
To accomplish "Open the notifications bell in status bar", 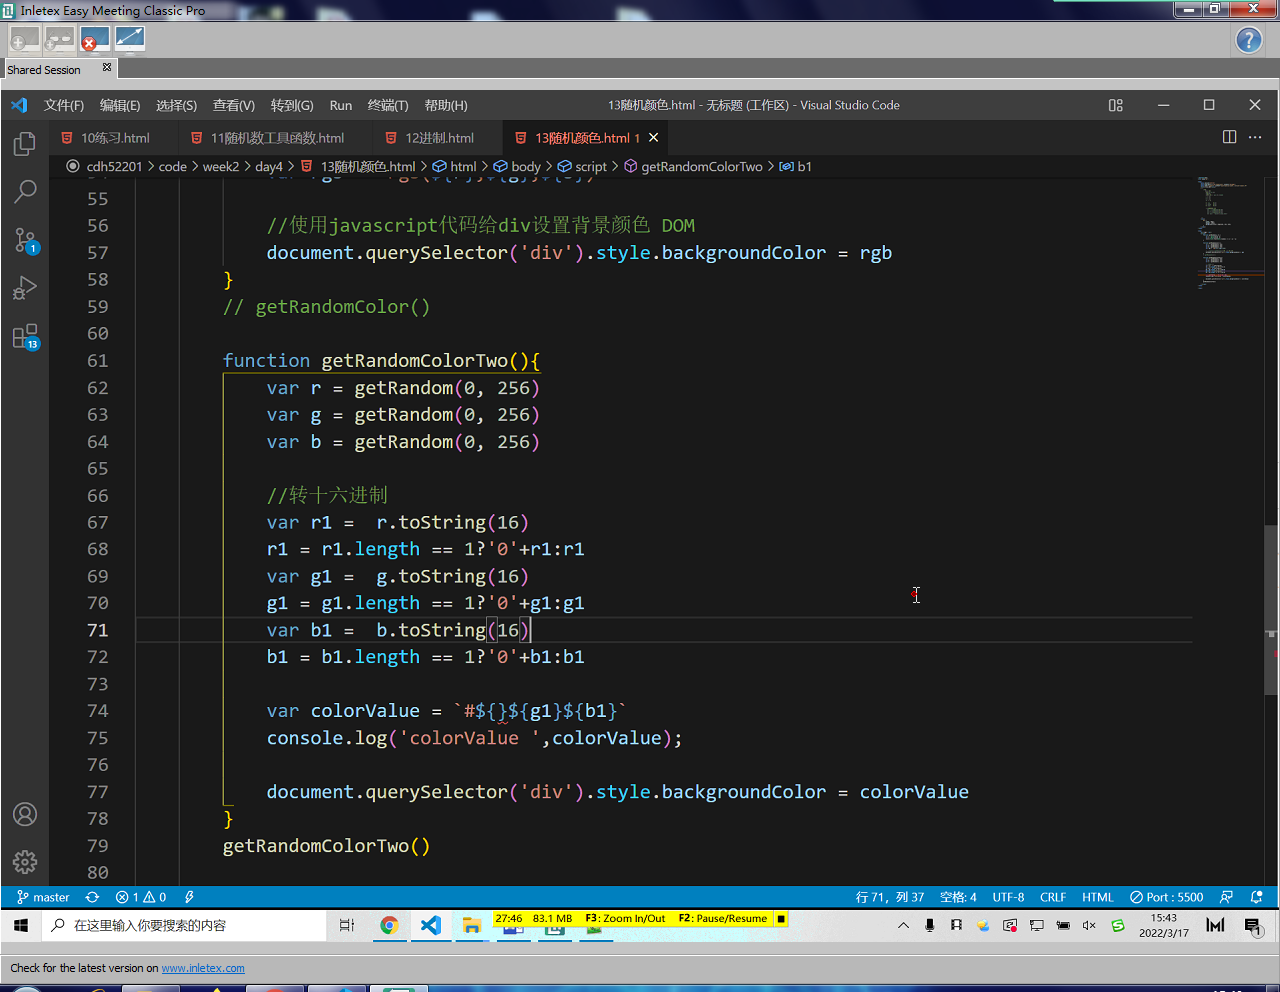I will [x=1257, y=897].
